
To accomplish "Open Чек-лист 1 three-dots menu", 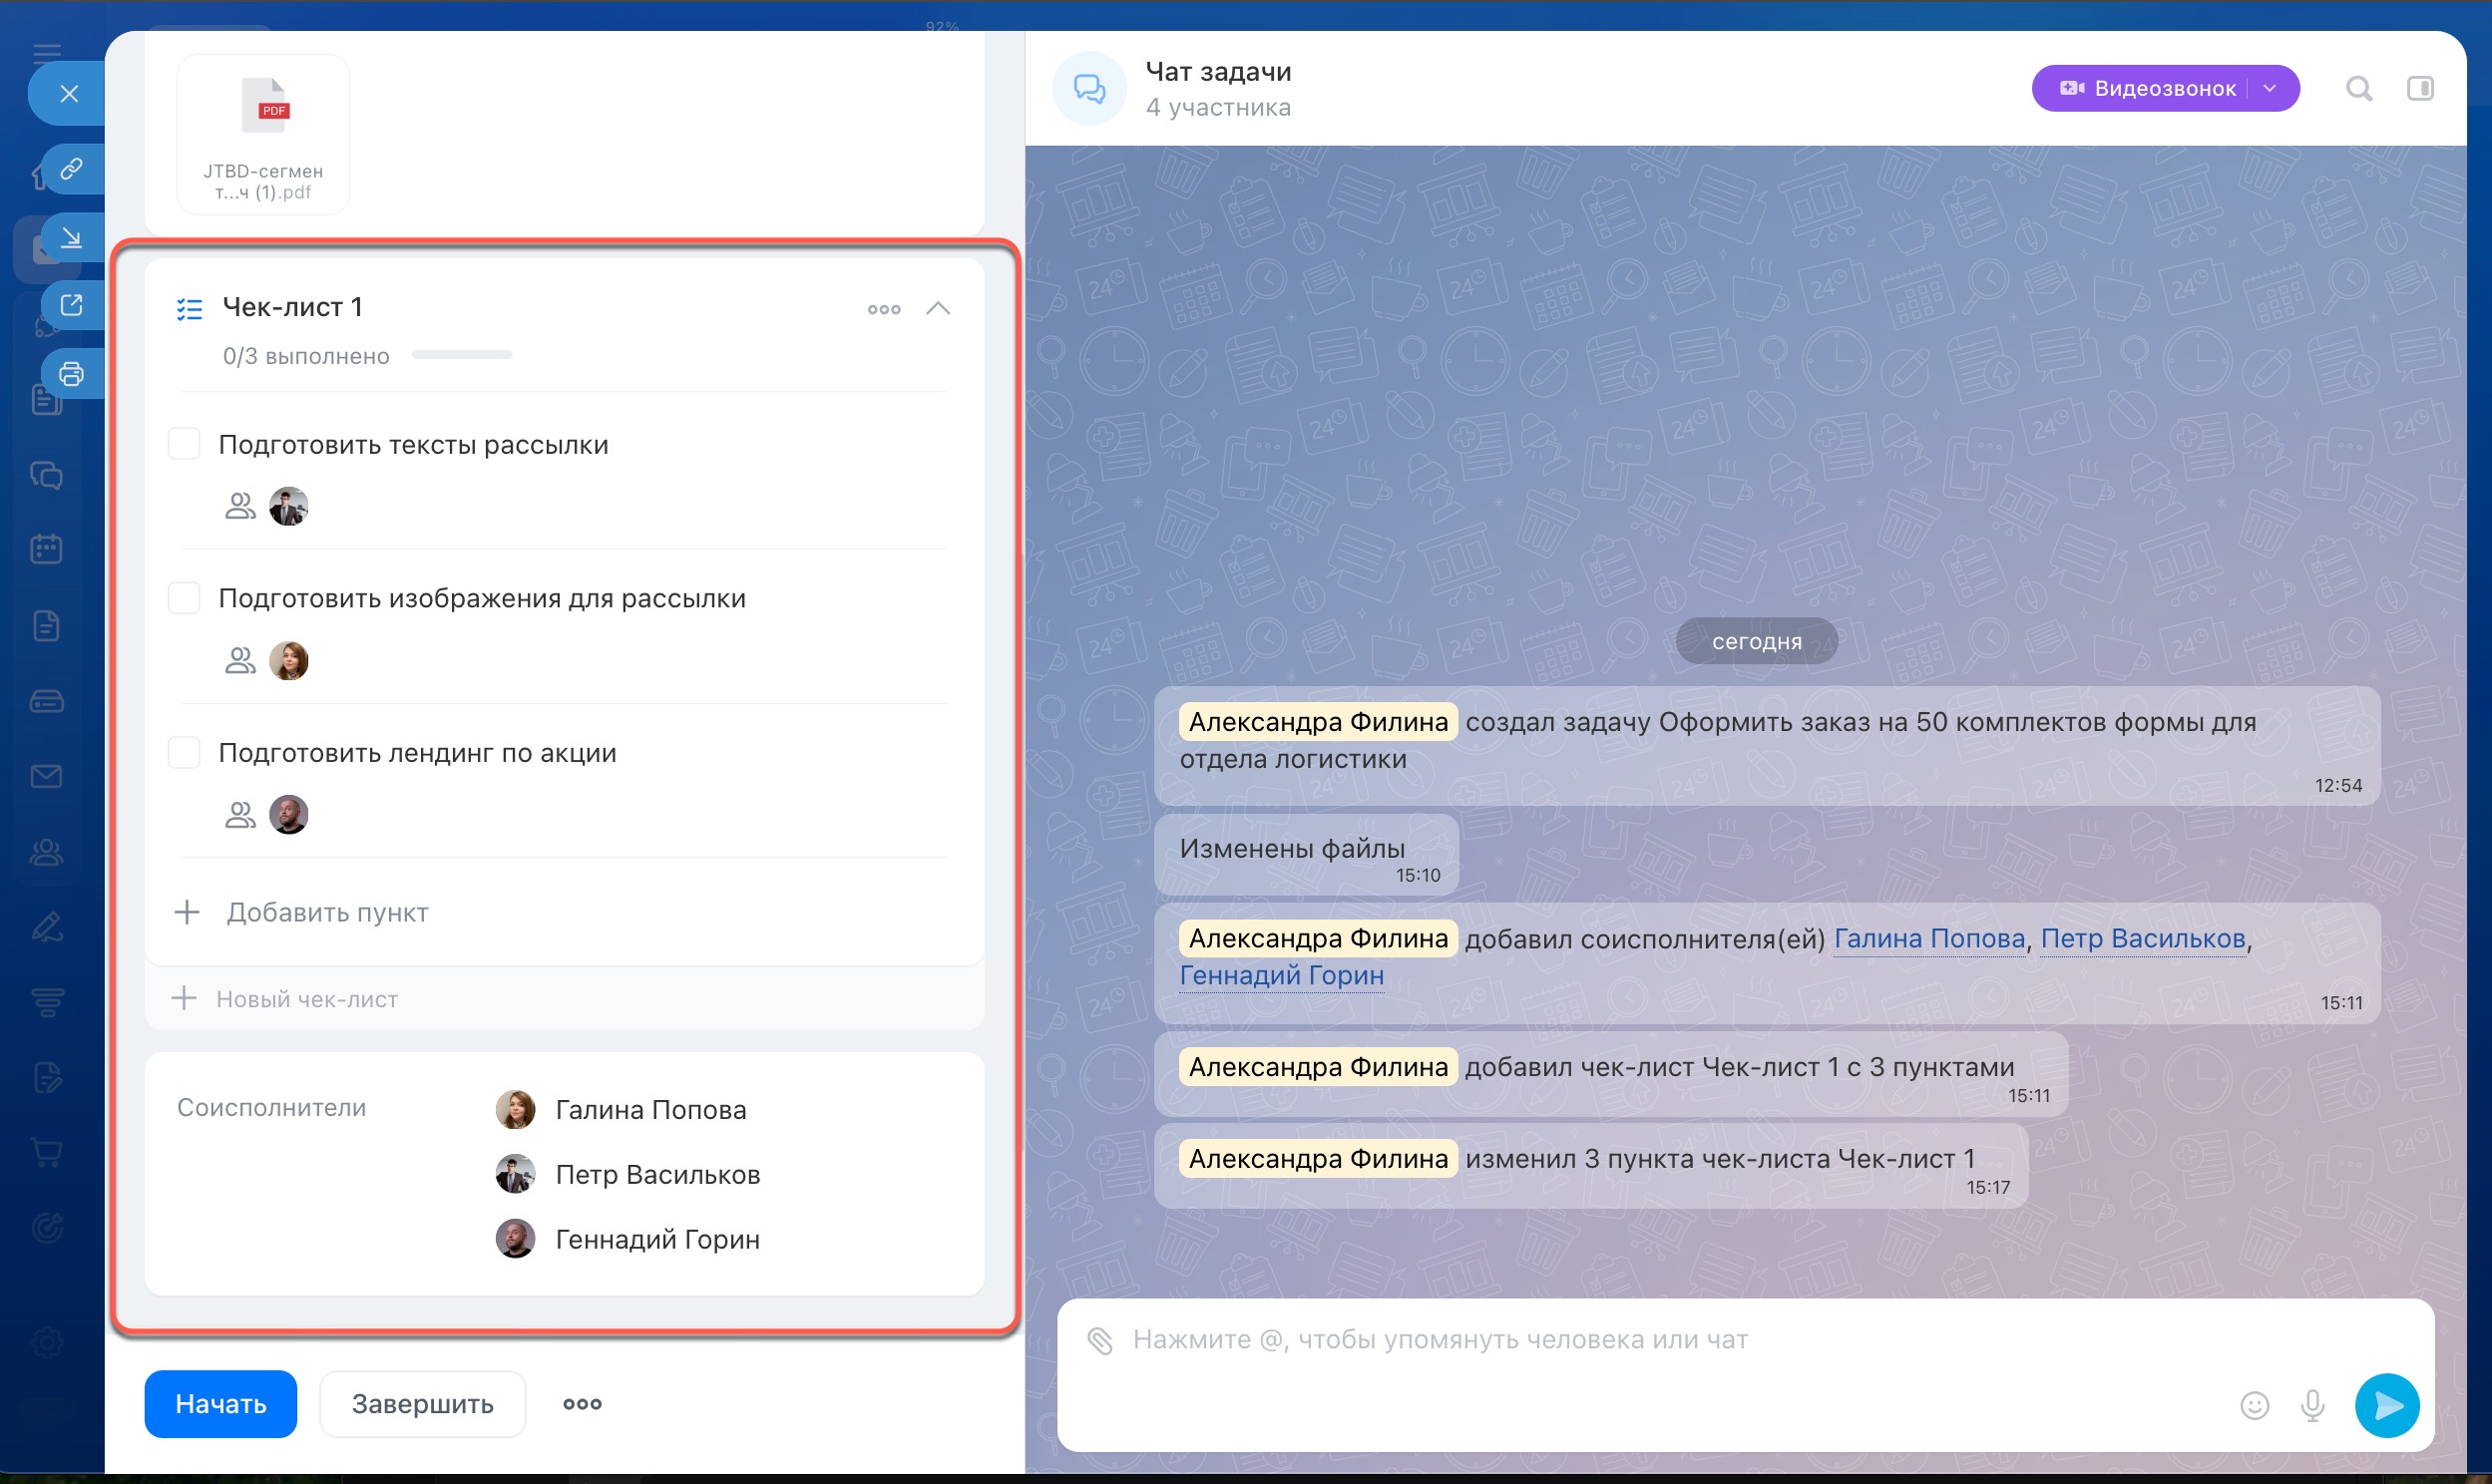I will click(883, 309).
